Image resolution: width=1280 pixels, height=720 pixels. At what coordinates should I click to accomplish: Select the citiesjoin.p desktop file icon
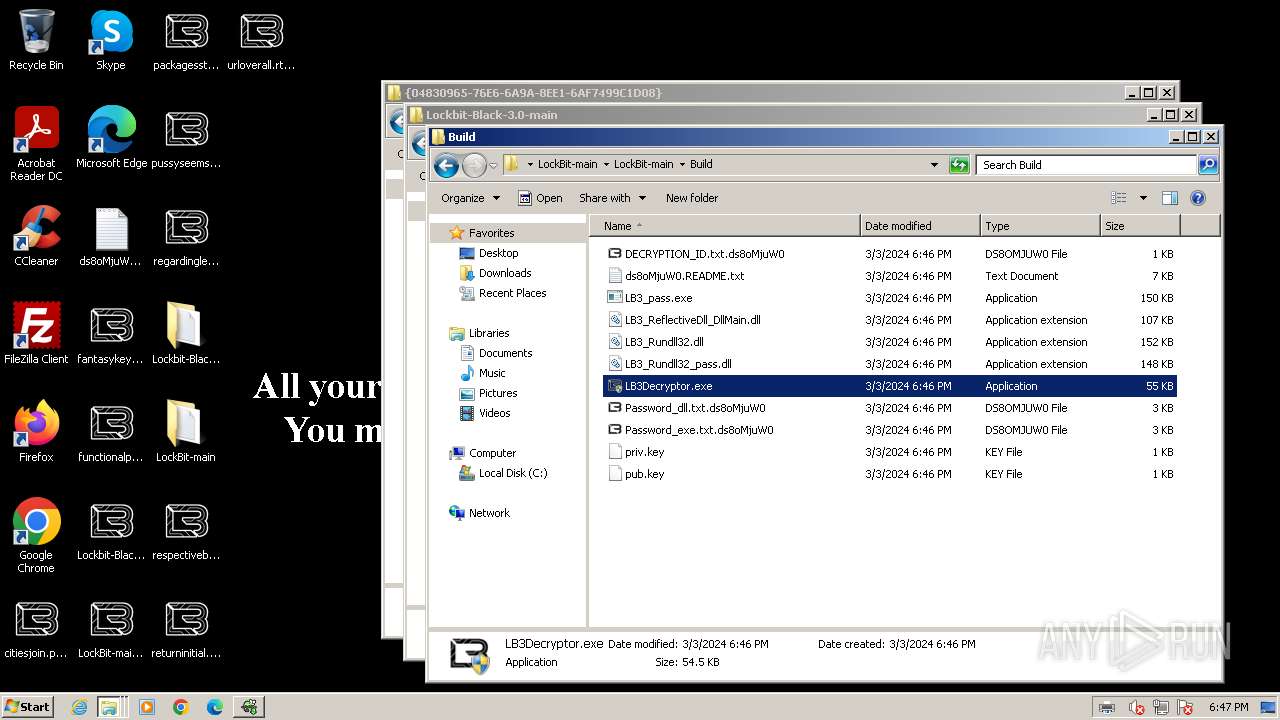36,628
